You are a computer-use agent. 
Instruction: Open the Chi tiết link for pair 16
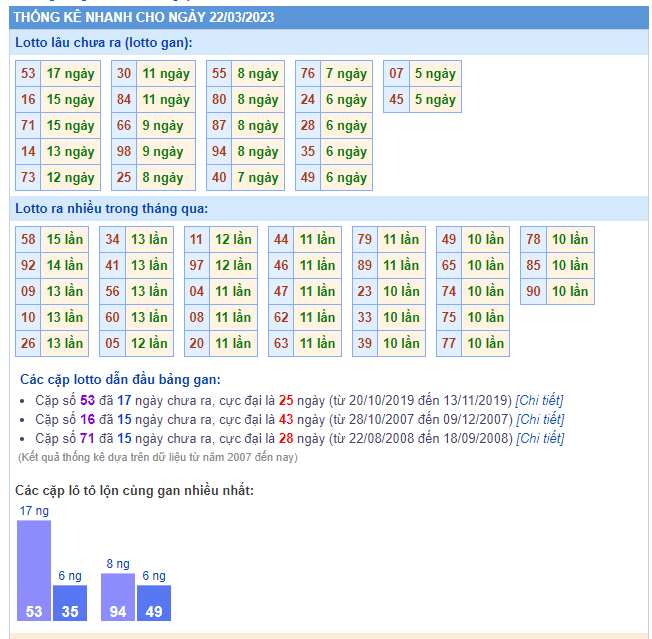(541, 419)
